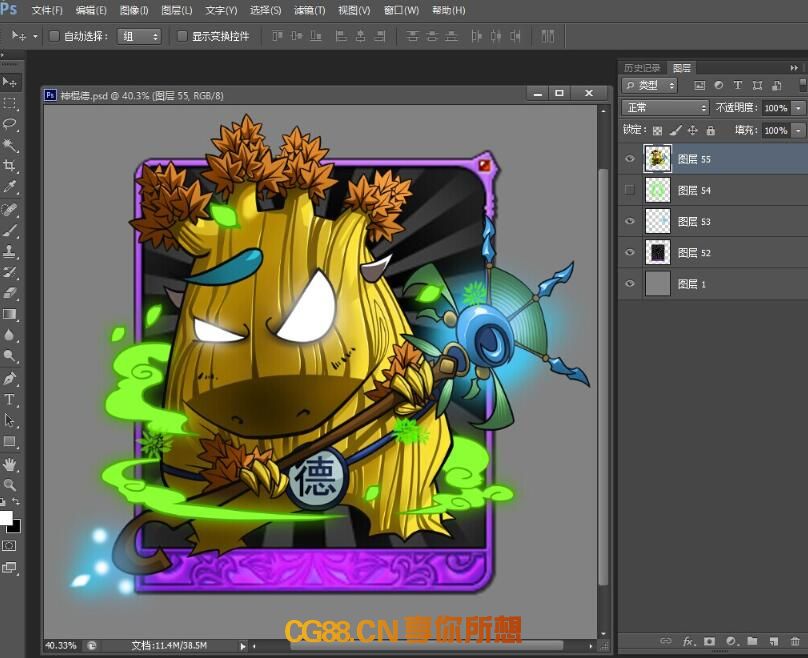808x658 pixels.
Task: Select the Type tool
Action: point(9,399)
